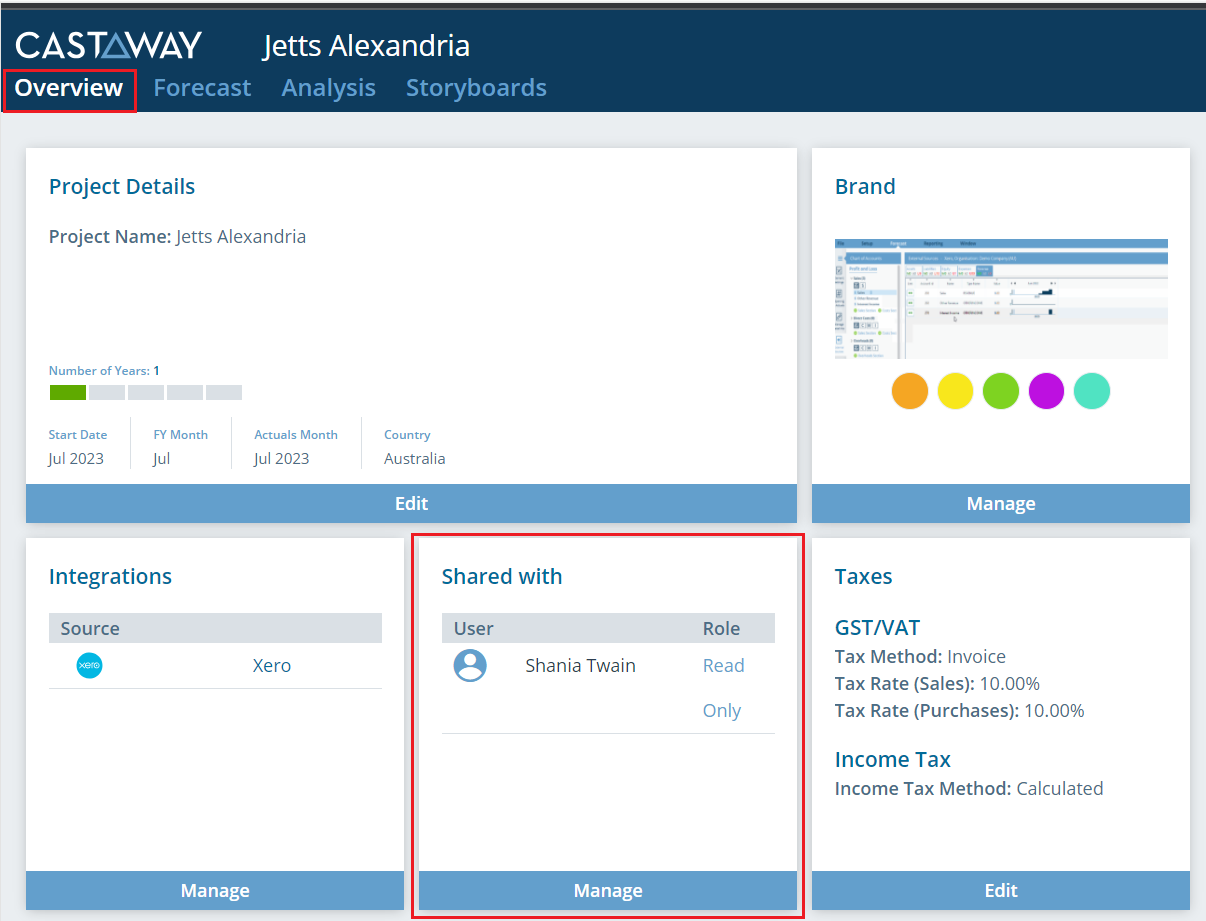Image resolution: width=1206 pixels, height=921 pixels.
Task: Click the Income Tax heading
Action: 893,760
